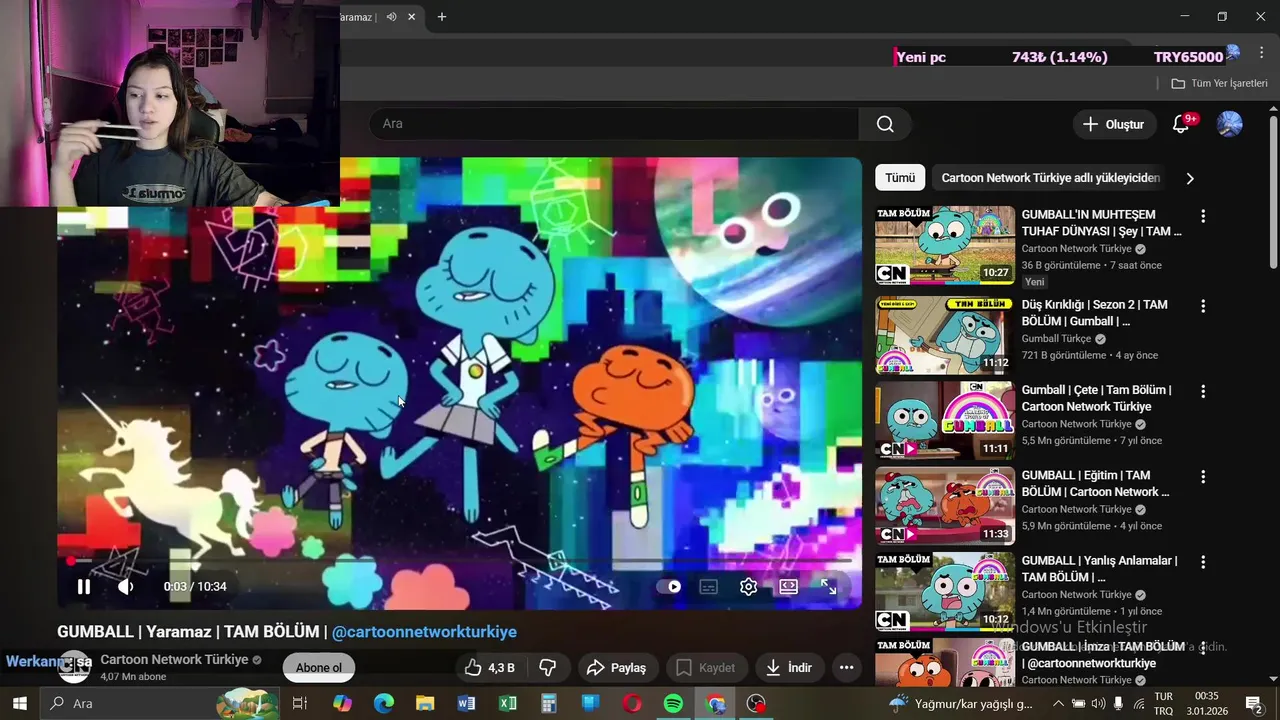Like the video (4,3 B)
The height and width of the screenshot is (720, 1280).
click(490, 668)
